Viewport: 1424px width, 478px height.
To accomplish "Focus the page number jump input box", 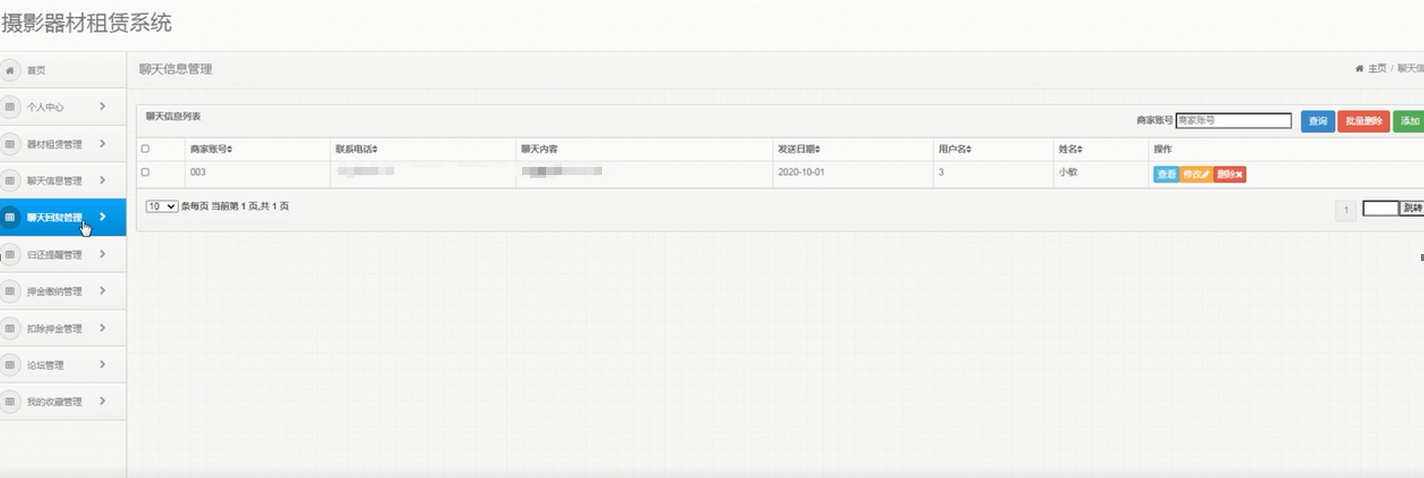I will [1380, 209].
